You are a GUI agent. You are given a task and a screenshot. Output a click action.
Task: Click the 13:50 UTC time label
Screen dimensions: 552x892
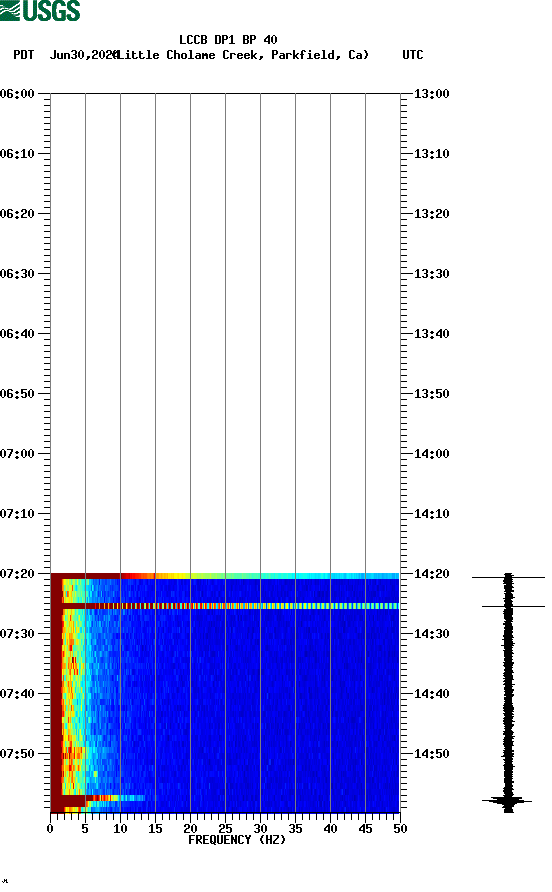[x=431, y=394]
